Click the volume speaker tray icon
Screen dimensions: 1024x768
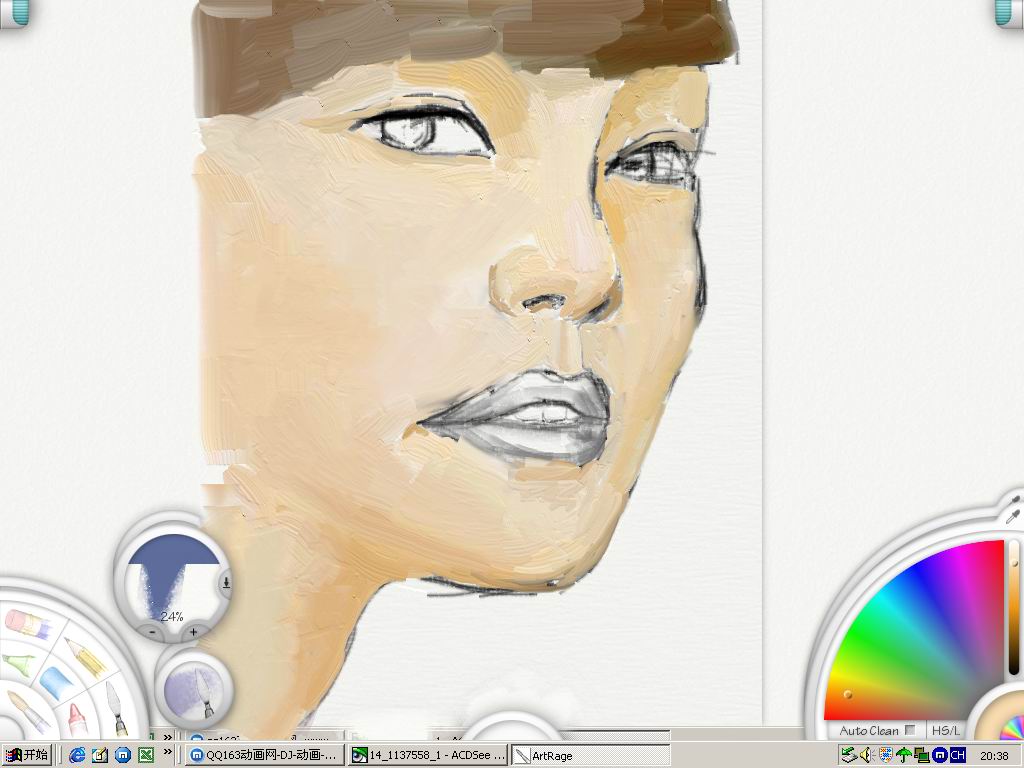pyautogui.click(x=867, y=755)
